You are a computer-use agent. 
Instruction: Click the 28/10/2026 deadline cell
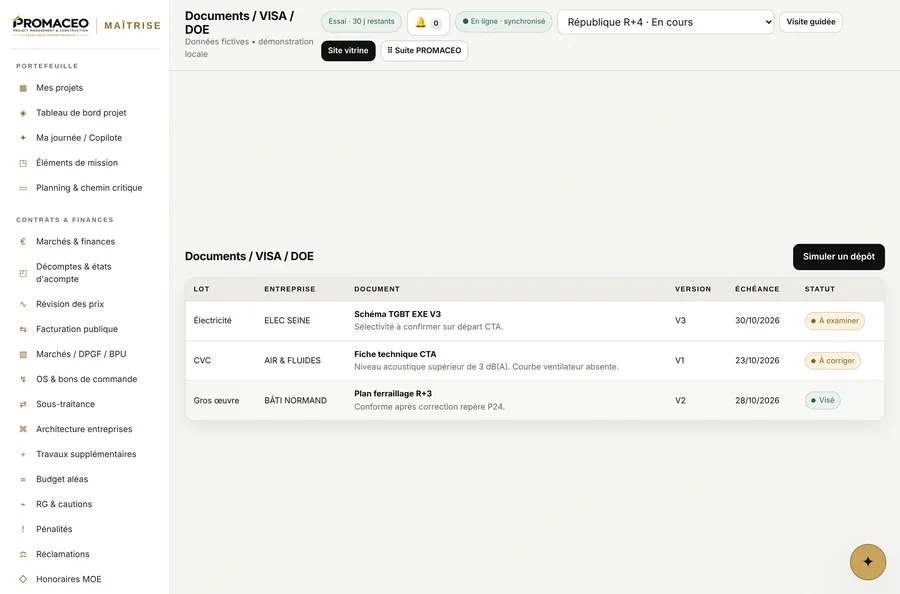coord(757,401)
